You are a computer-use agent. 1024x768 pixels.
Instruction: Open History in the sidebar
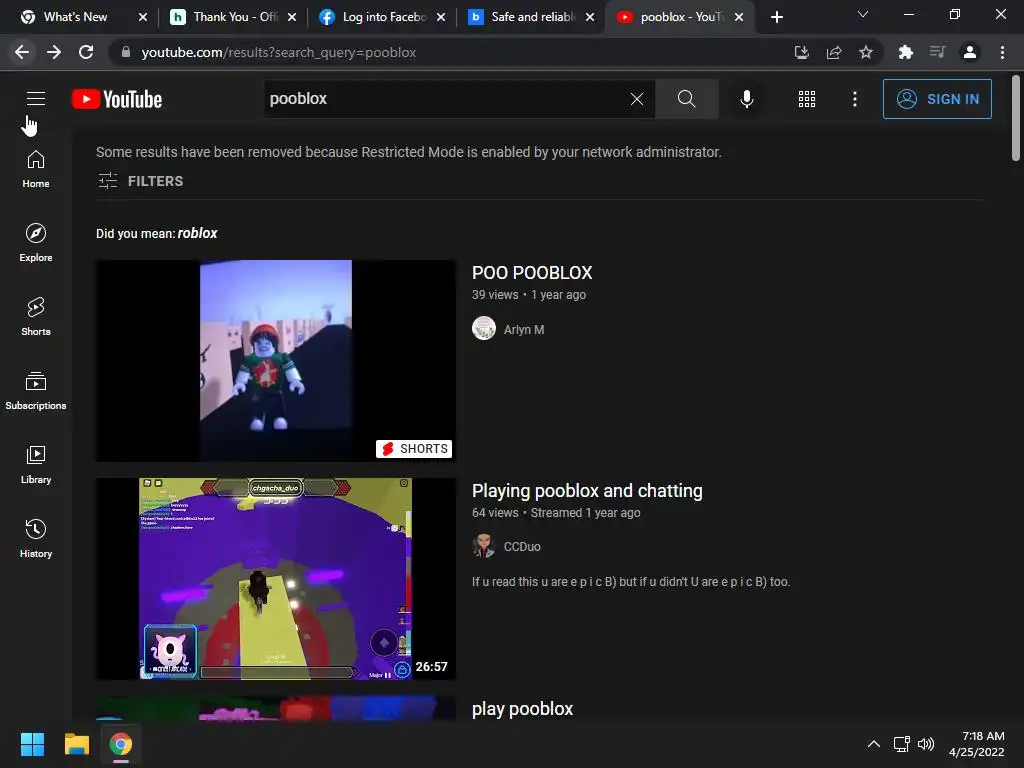36,538
